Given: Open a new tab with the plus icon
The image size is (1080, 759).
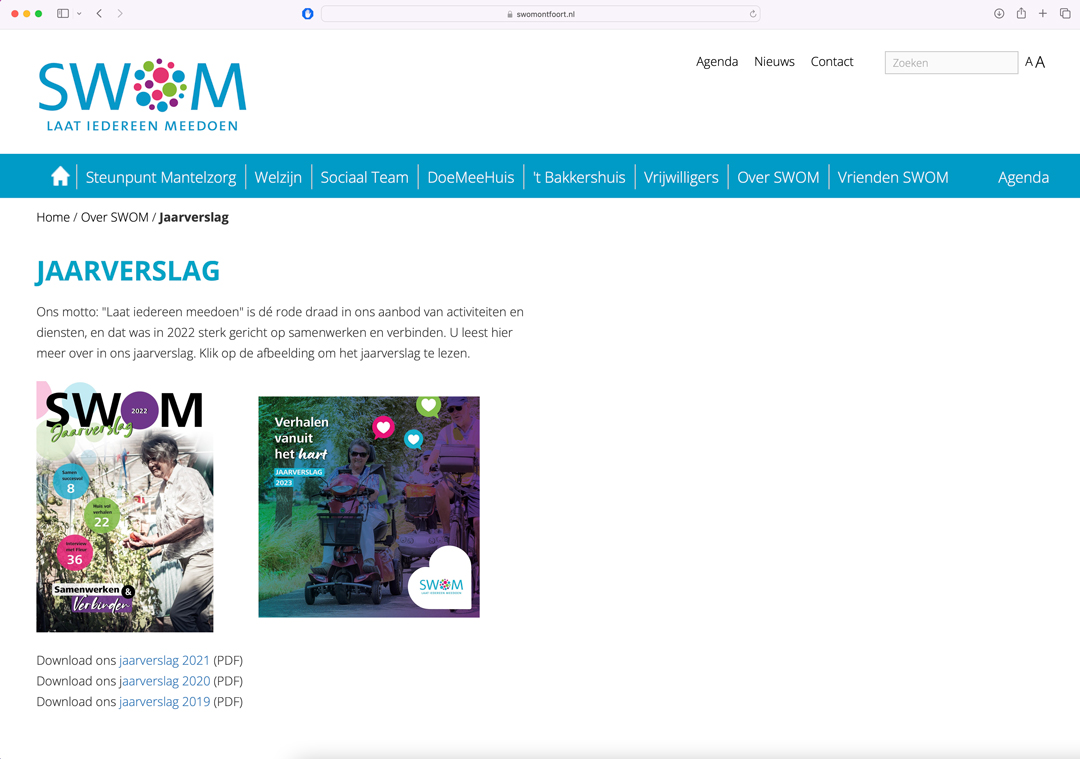Looking at the screenshot, I should [1043, 14].
